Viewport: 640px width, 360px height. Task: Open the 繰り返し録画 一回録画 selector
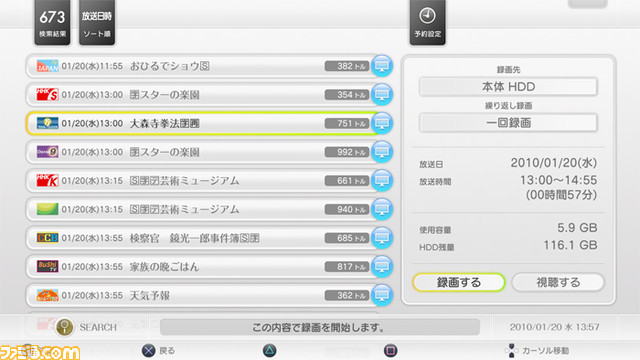click(508, 122)
